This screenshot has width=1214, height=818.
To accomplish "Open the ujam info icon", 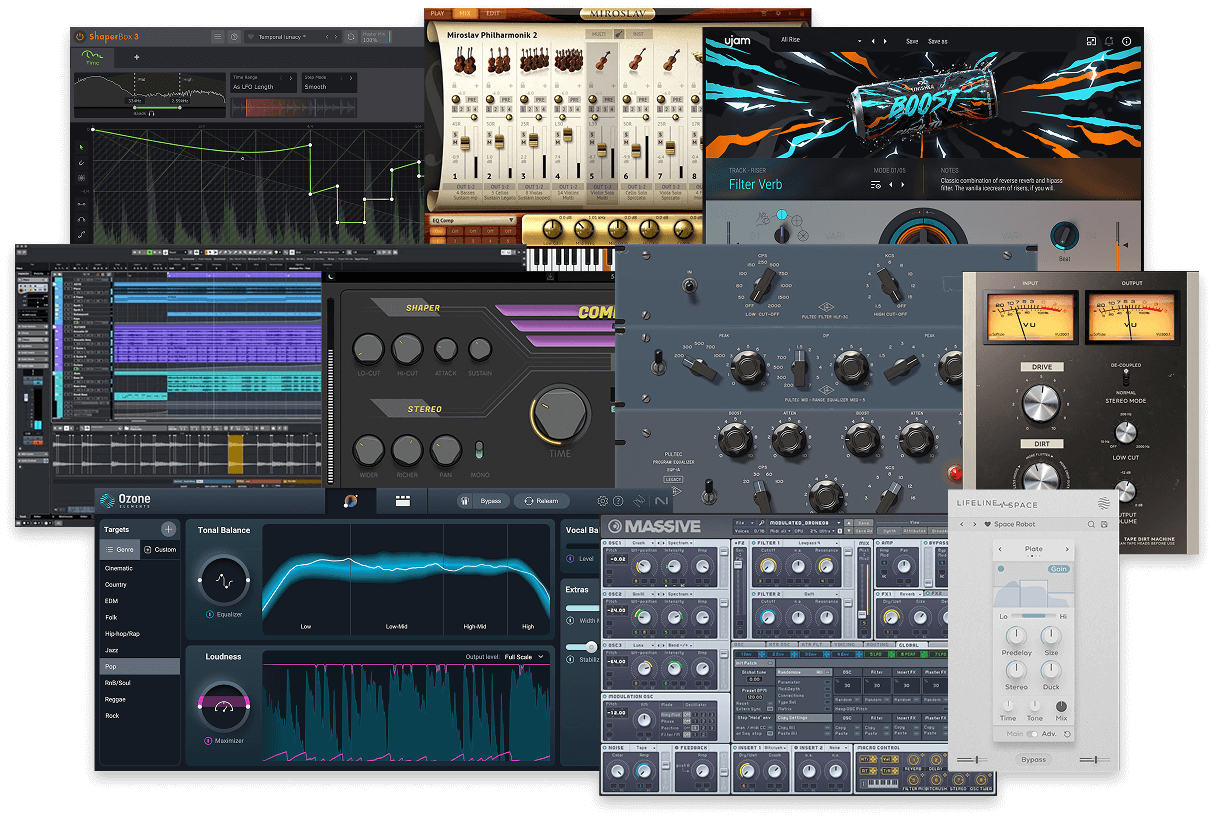I will pos(1127,41).
